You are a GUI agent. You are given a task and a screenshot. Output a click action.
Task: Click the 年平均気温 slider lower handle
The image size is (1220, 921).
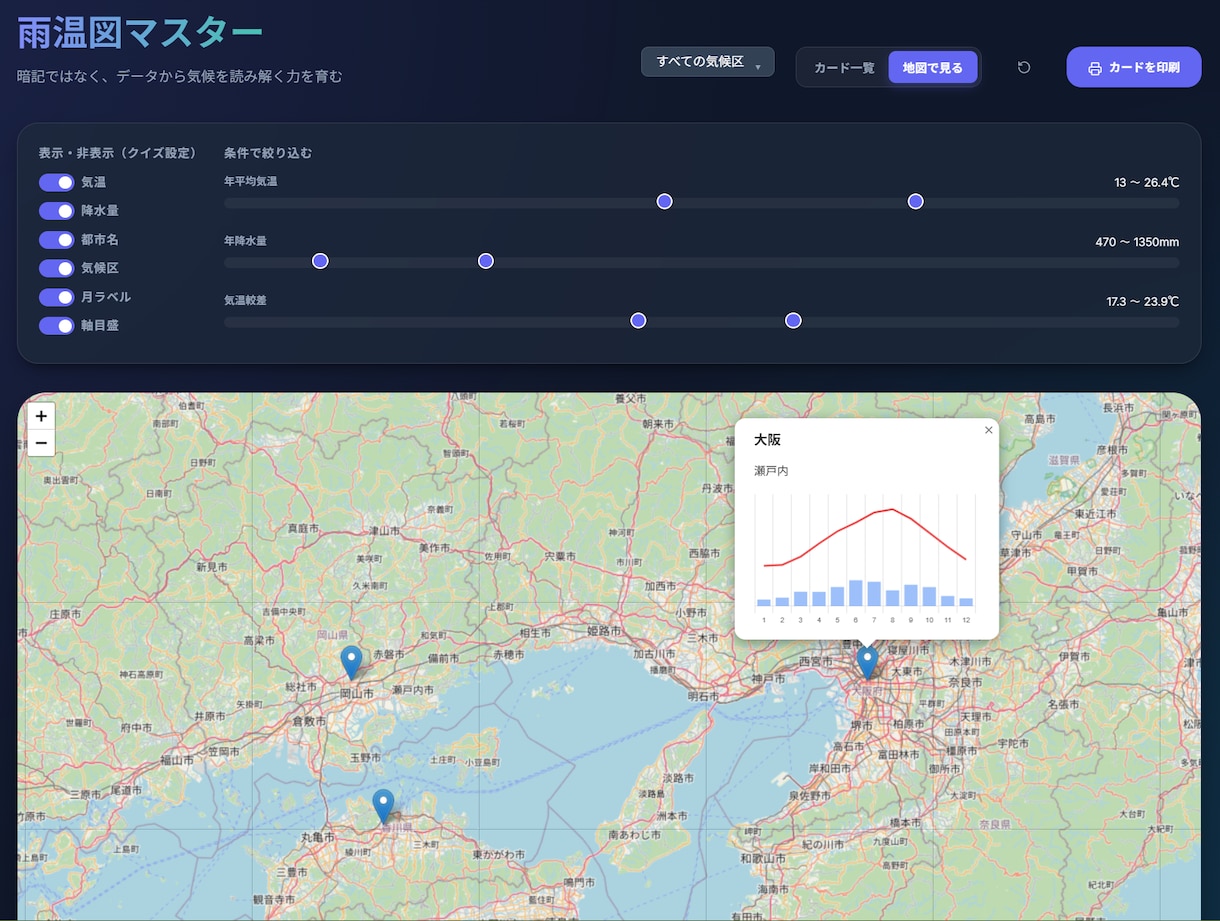[x=664, y=202]
